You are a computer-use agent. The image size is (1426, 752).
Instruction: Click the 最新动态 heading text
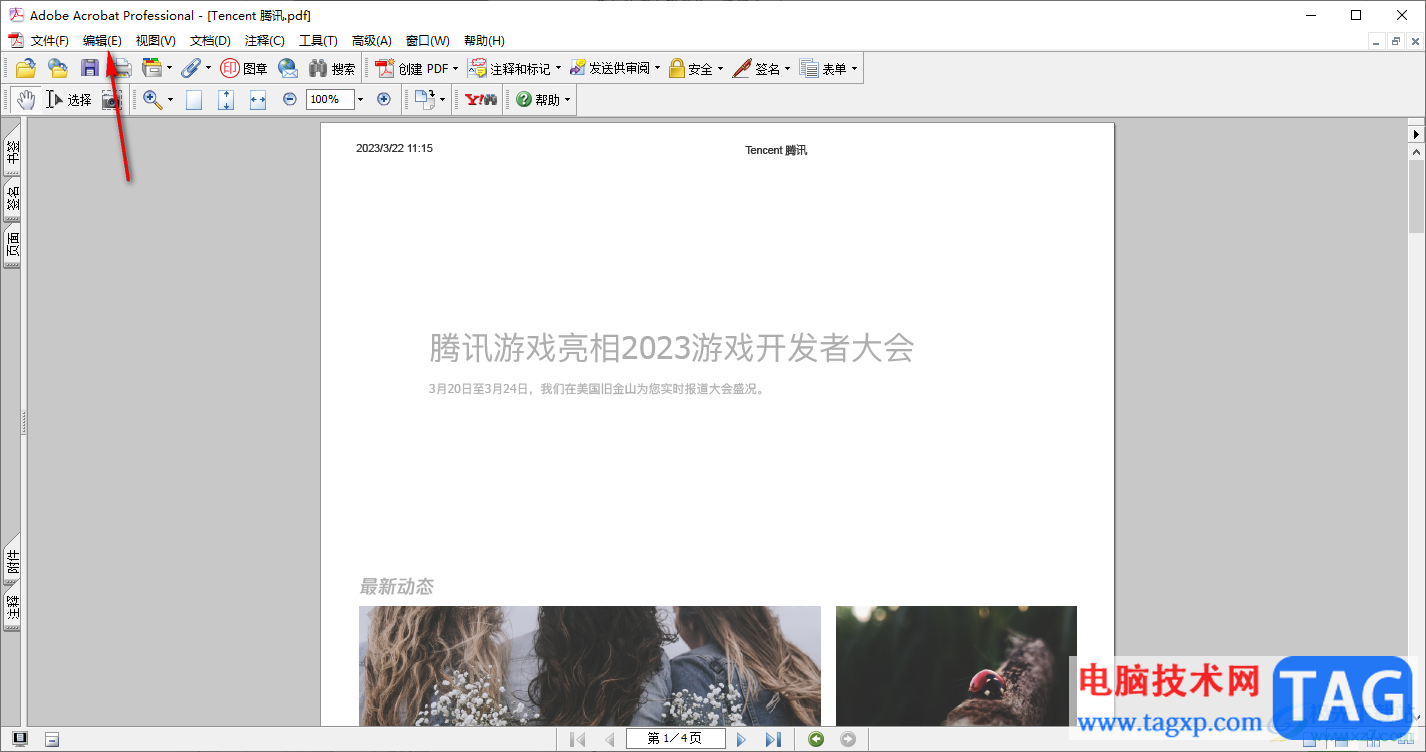coord(397,586)
